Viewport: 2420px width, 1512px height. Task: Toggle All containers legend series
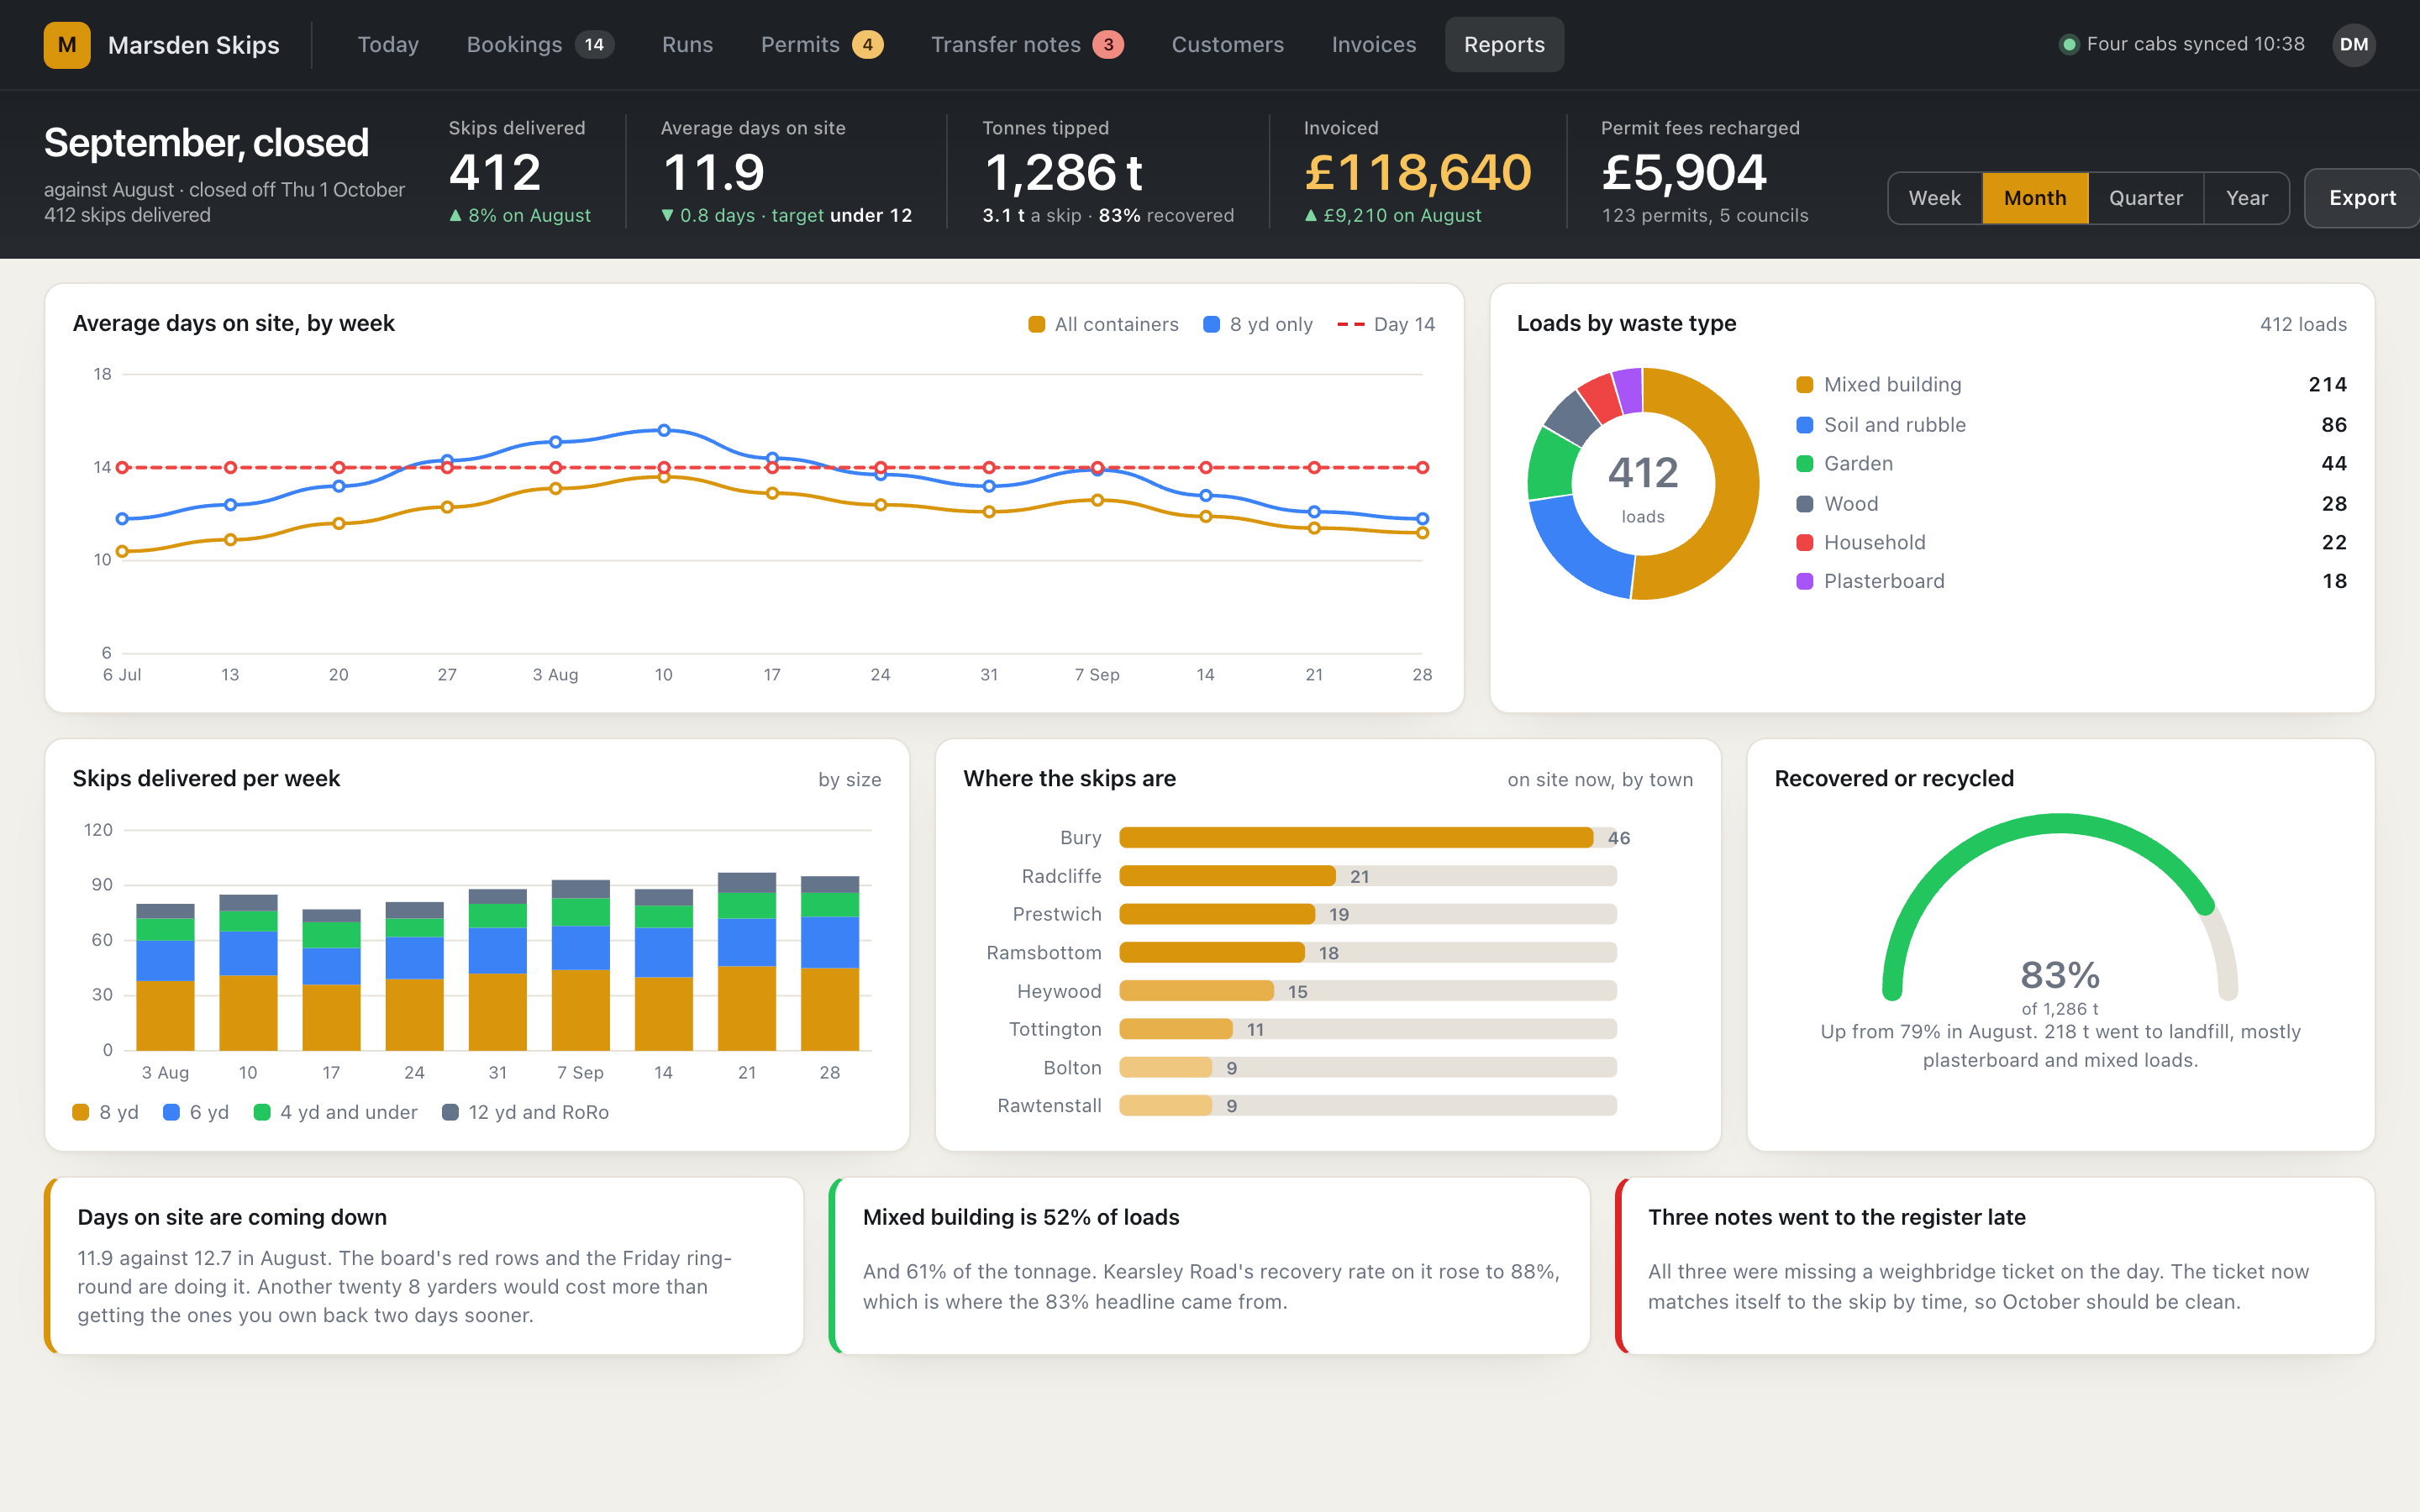(1103, 324)
